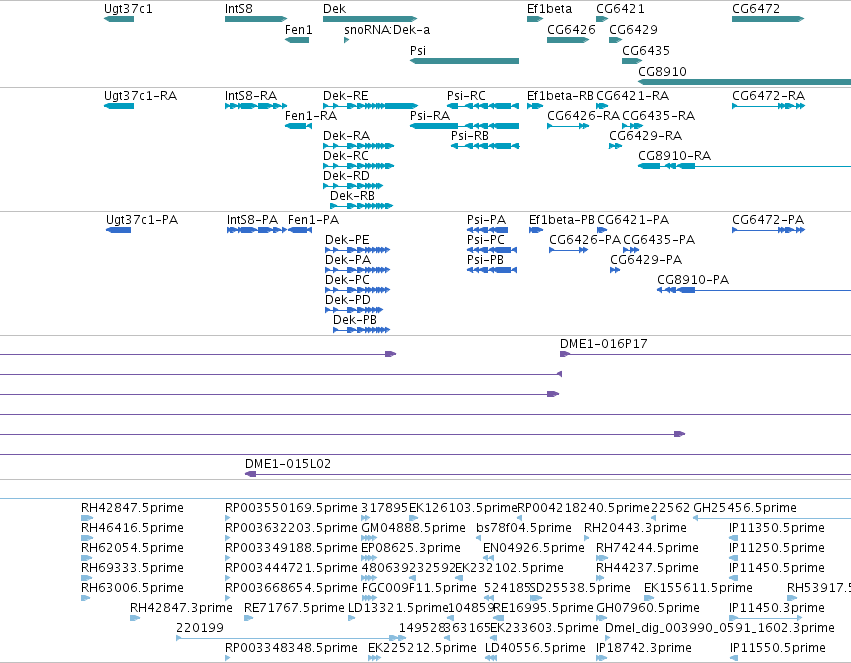The image size is (851, 663).
Task: Click the GH25456.5prime EST label
Action: point(745,508)
